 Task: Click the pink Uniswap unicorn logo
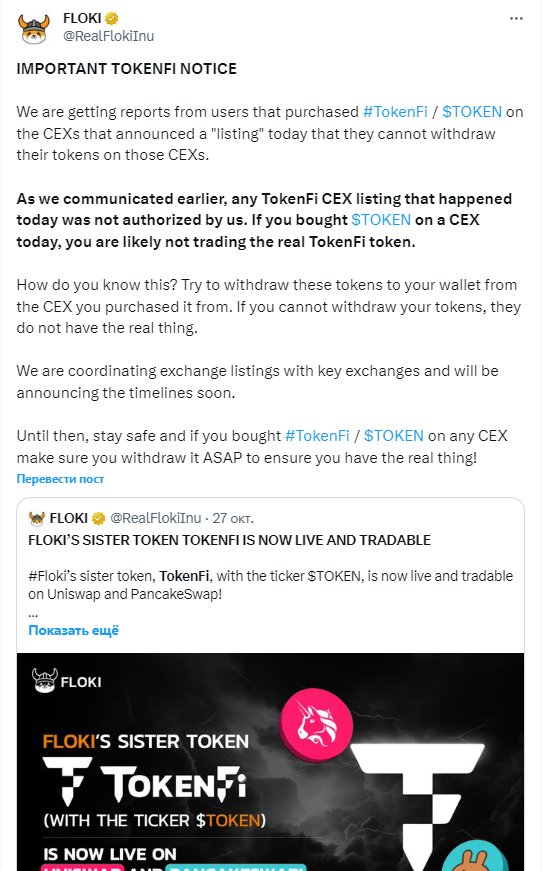316,724
